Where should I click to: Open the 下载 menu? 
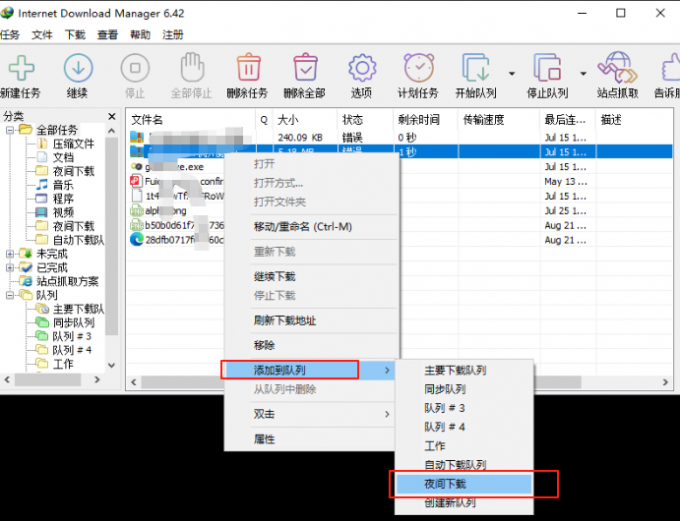pyautogui.click(x=75, y=35)
